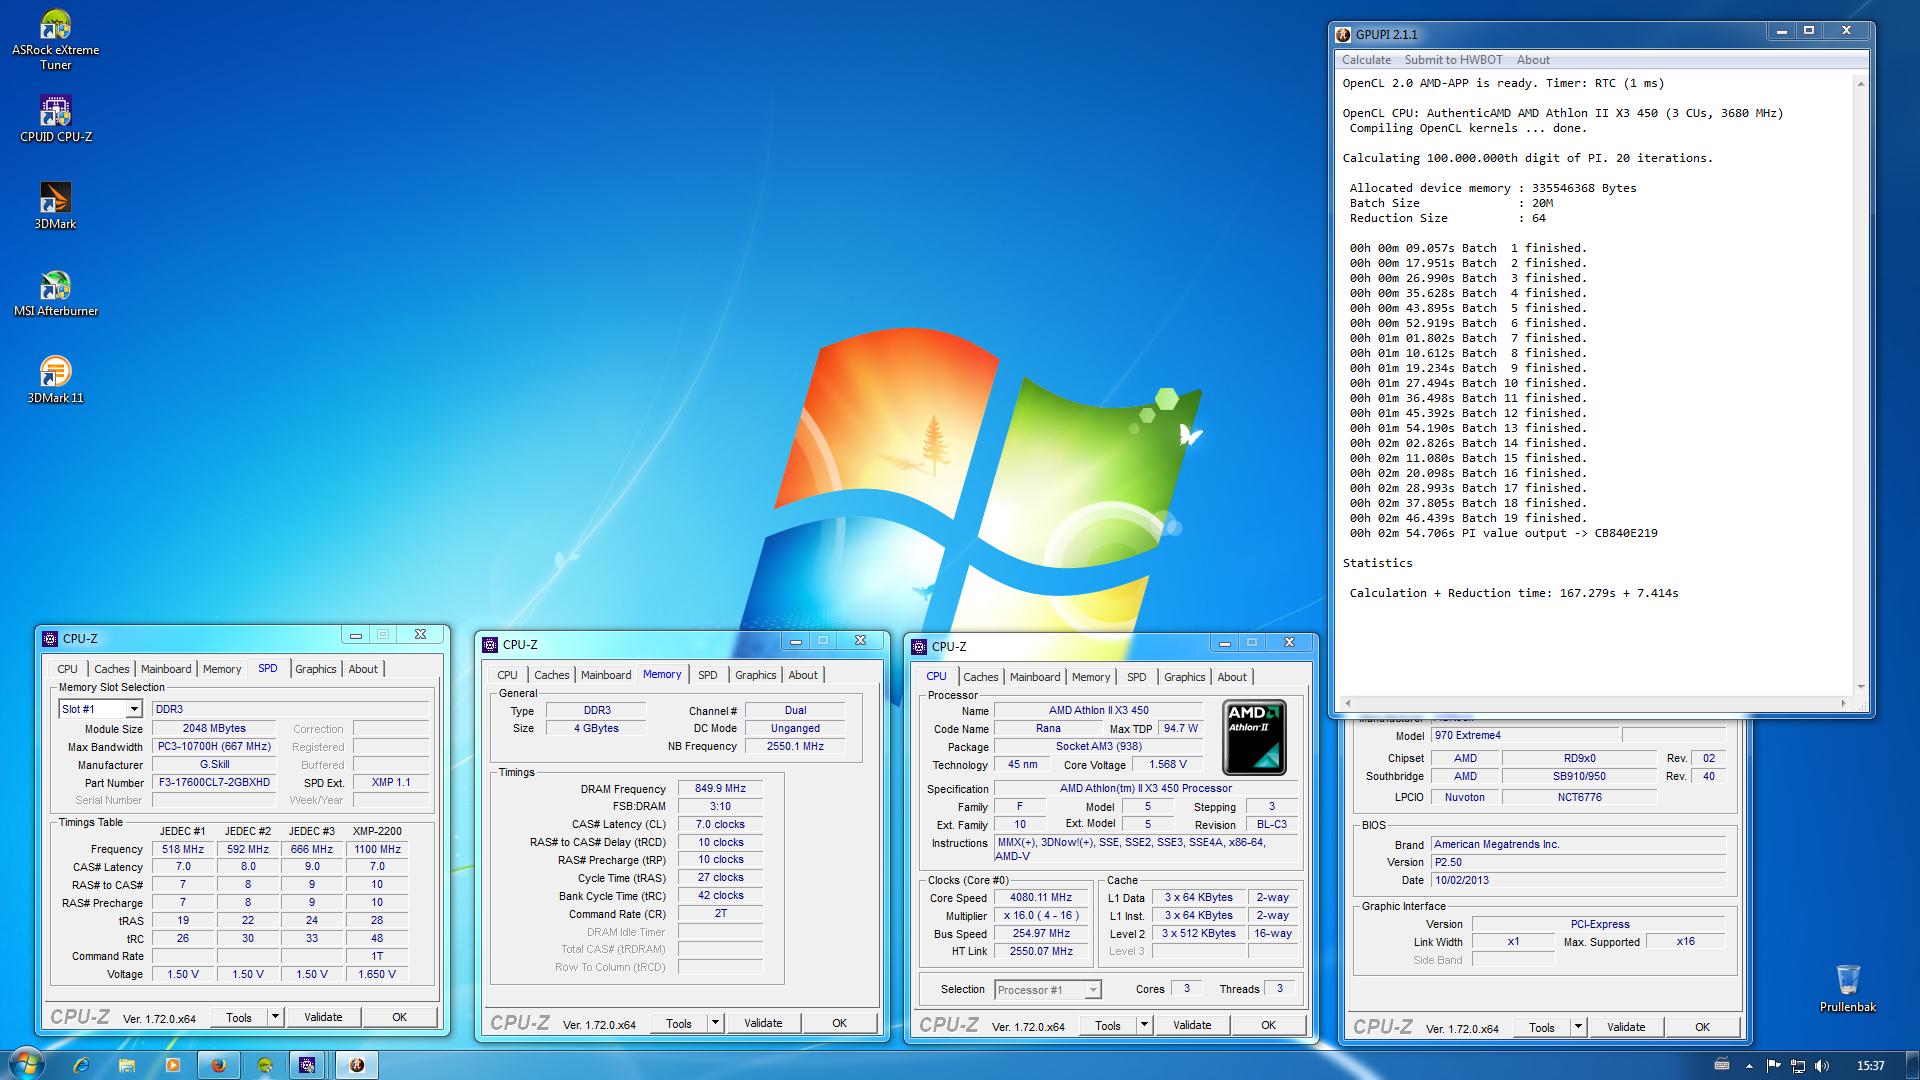The height and width of the screenshot is (1080, 1920).
Task: Click GPUPI vertical scrollbar up arrow
Action: (1861, 83)
